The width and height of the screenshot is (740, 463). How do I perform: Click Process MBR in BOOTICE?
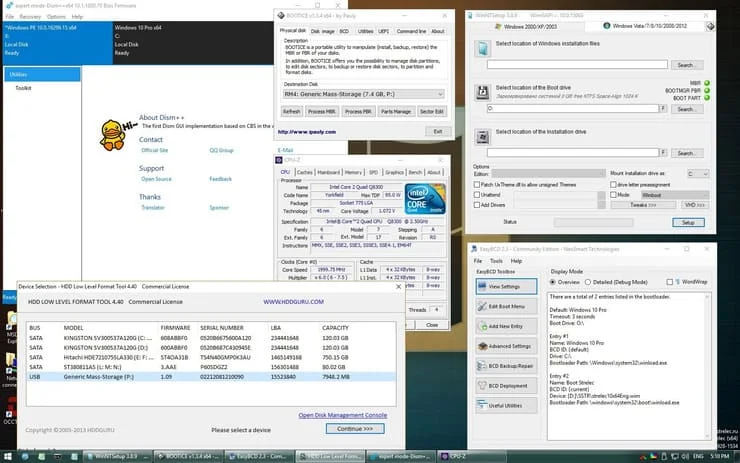pos(322,111)
